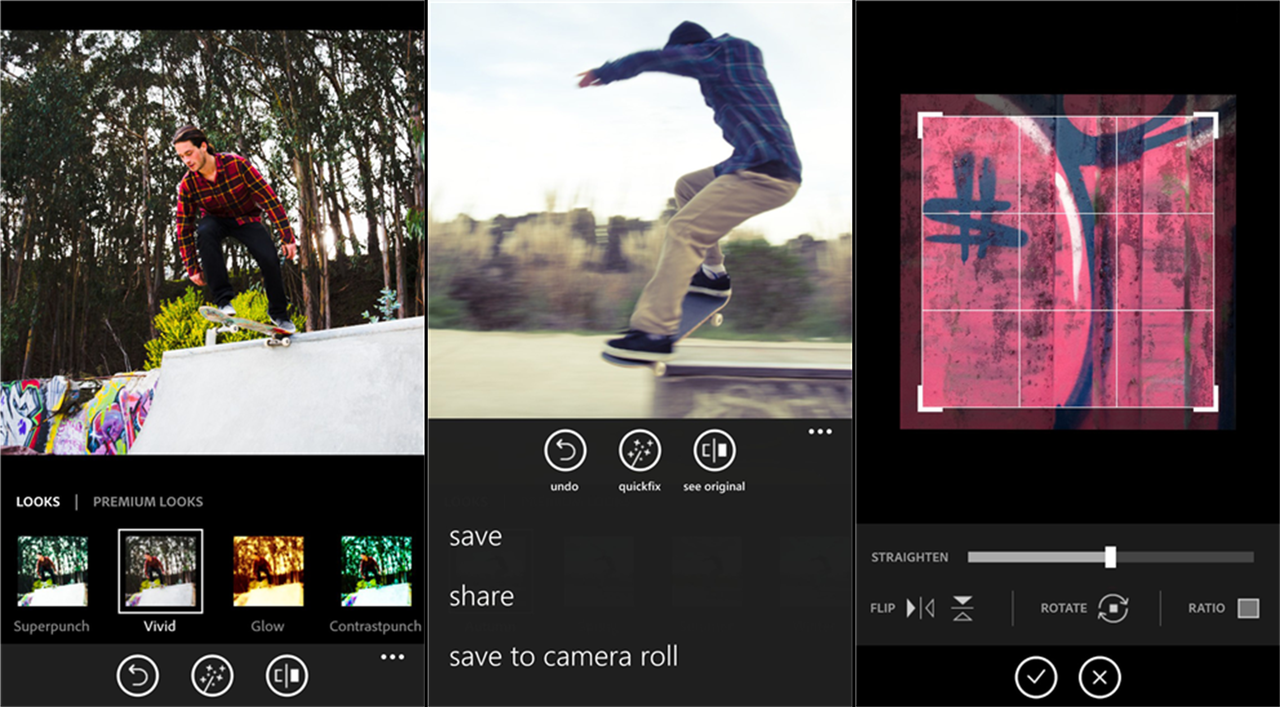Choose 'save' from the menu
Viewport: 1280px width, 707px height.
[476, 537]
